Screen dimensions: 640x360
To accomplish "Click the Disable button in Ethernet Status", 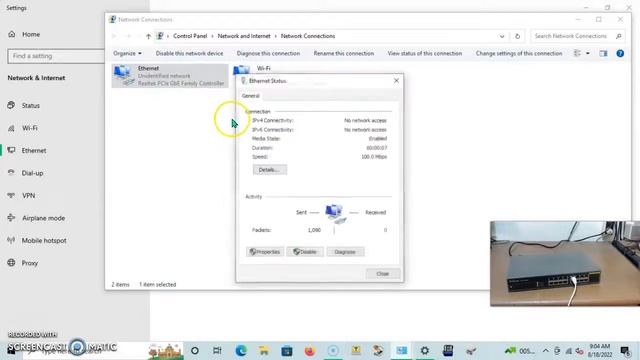I will [305, 252].
